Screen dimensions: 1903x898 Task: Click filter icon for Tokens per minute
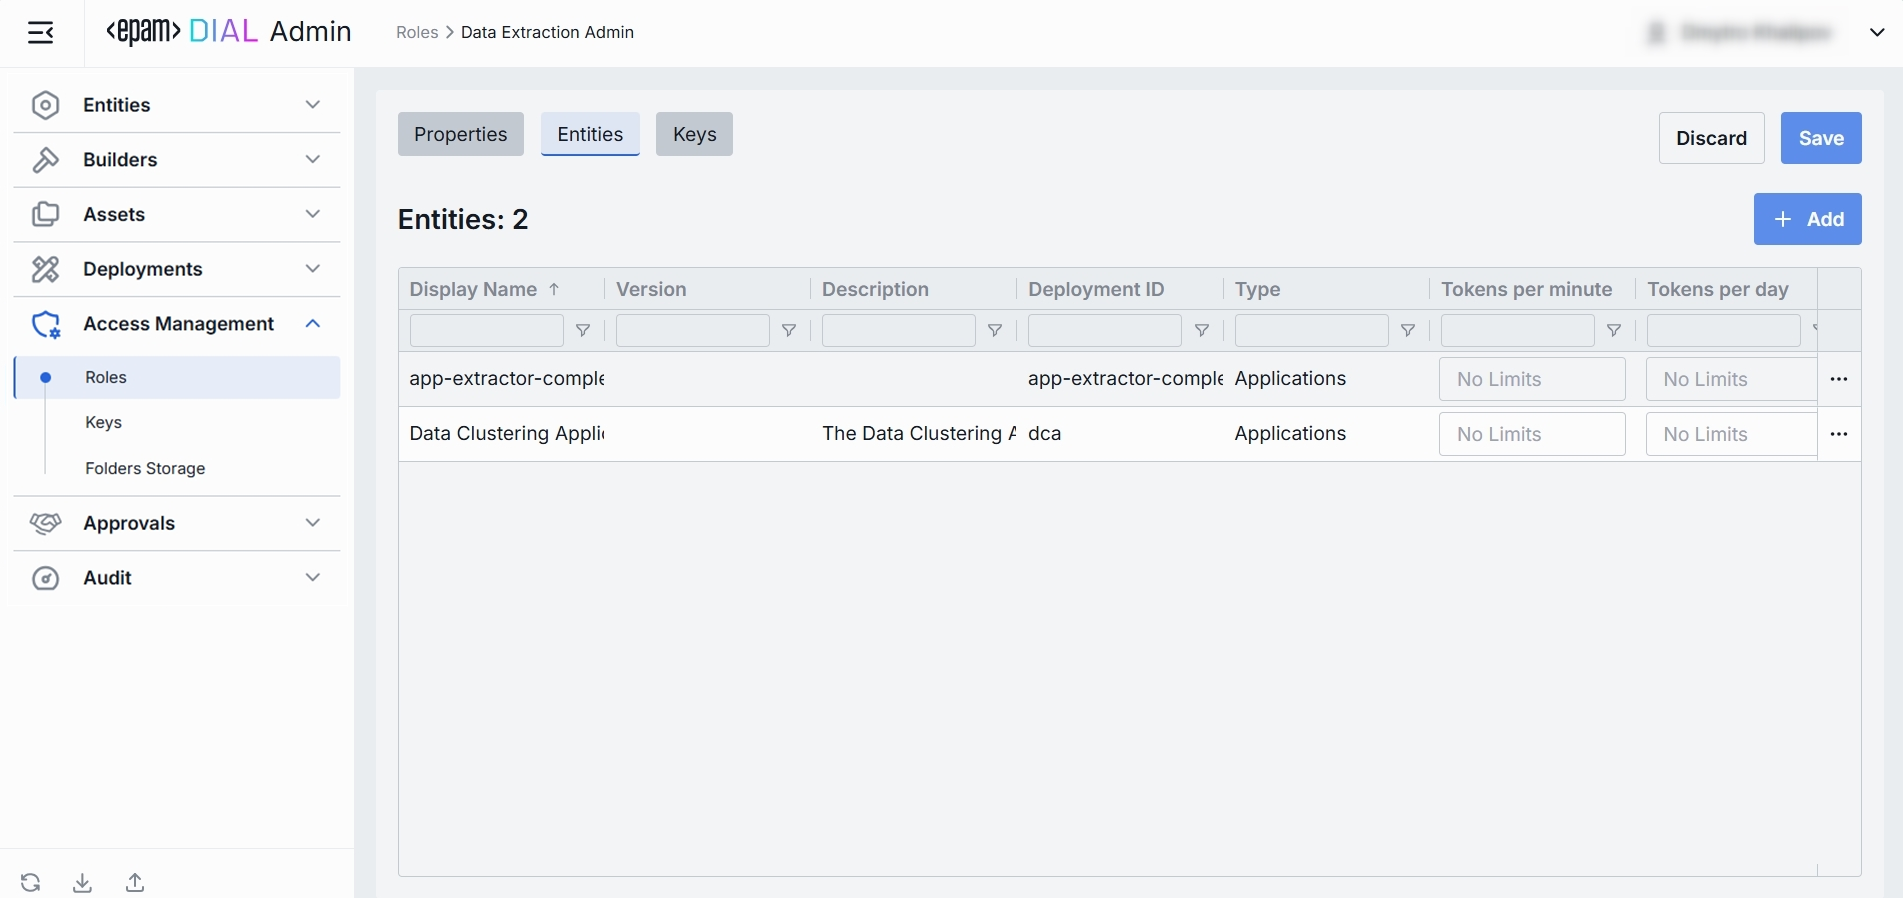coord(1614,331)
